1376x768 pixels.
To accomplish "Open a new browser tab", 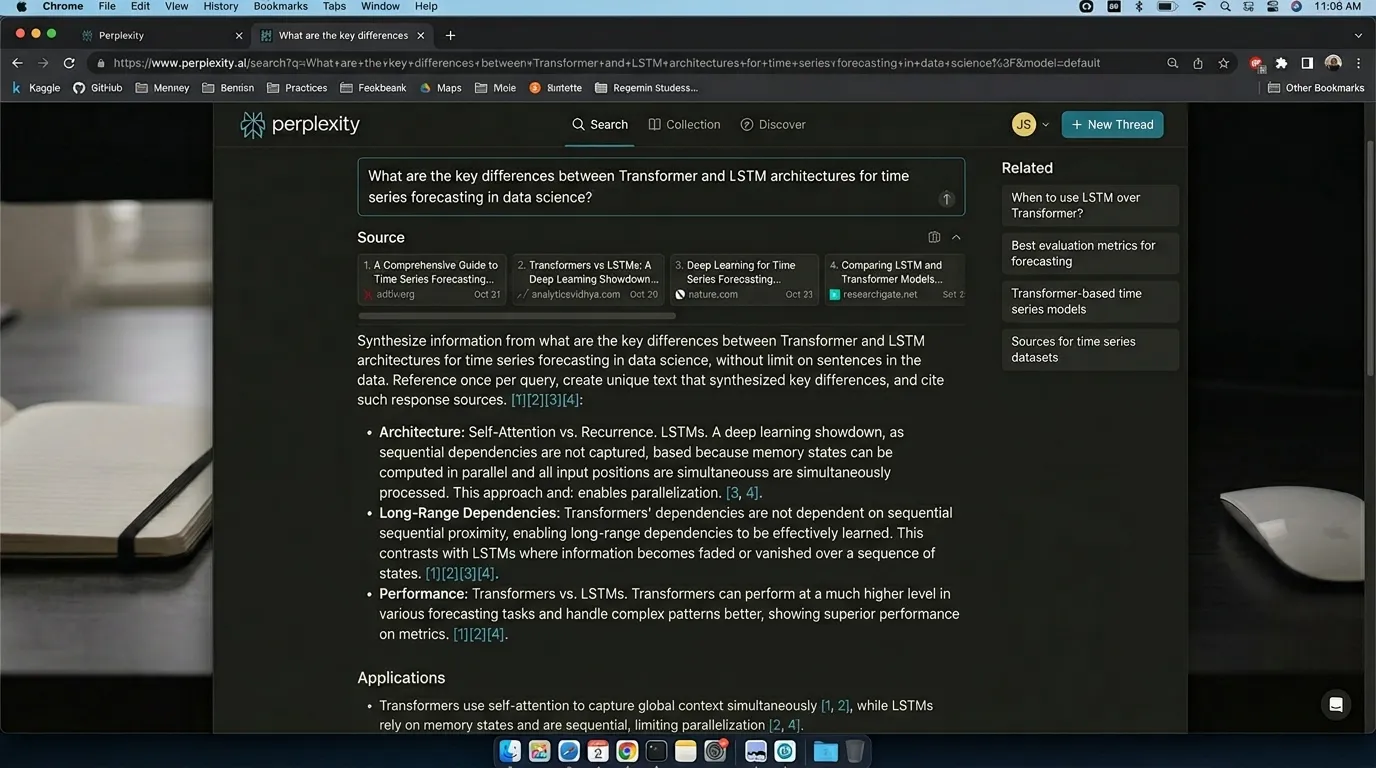I will (450, 35).
